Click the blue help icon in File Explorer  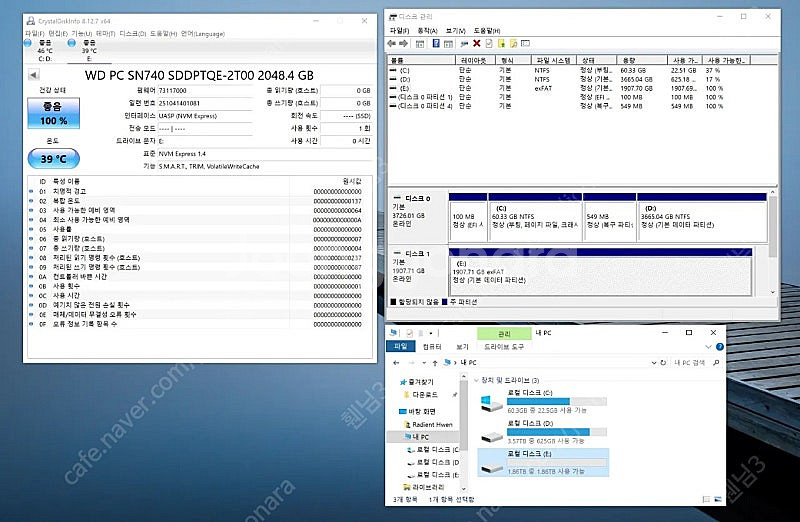click(719, 347)
